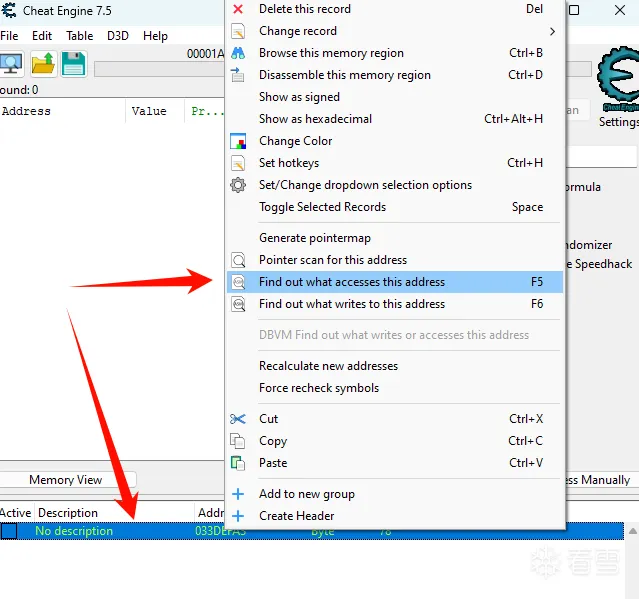The image size is (639, 599).
Task: Click the Value column header
Action: pos(149,111)
